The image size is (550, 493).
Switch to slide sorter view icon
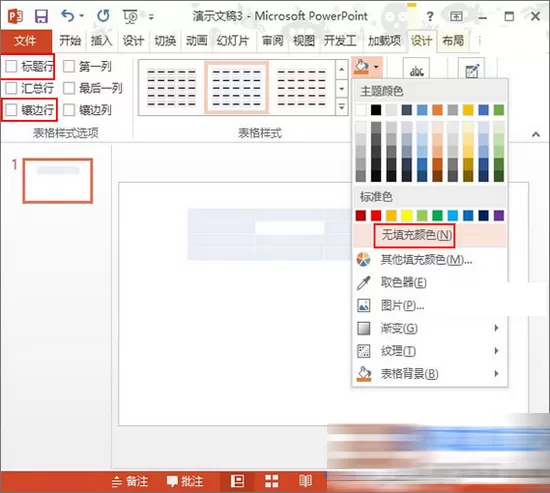click(271, 481)
